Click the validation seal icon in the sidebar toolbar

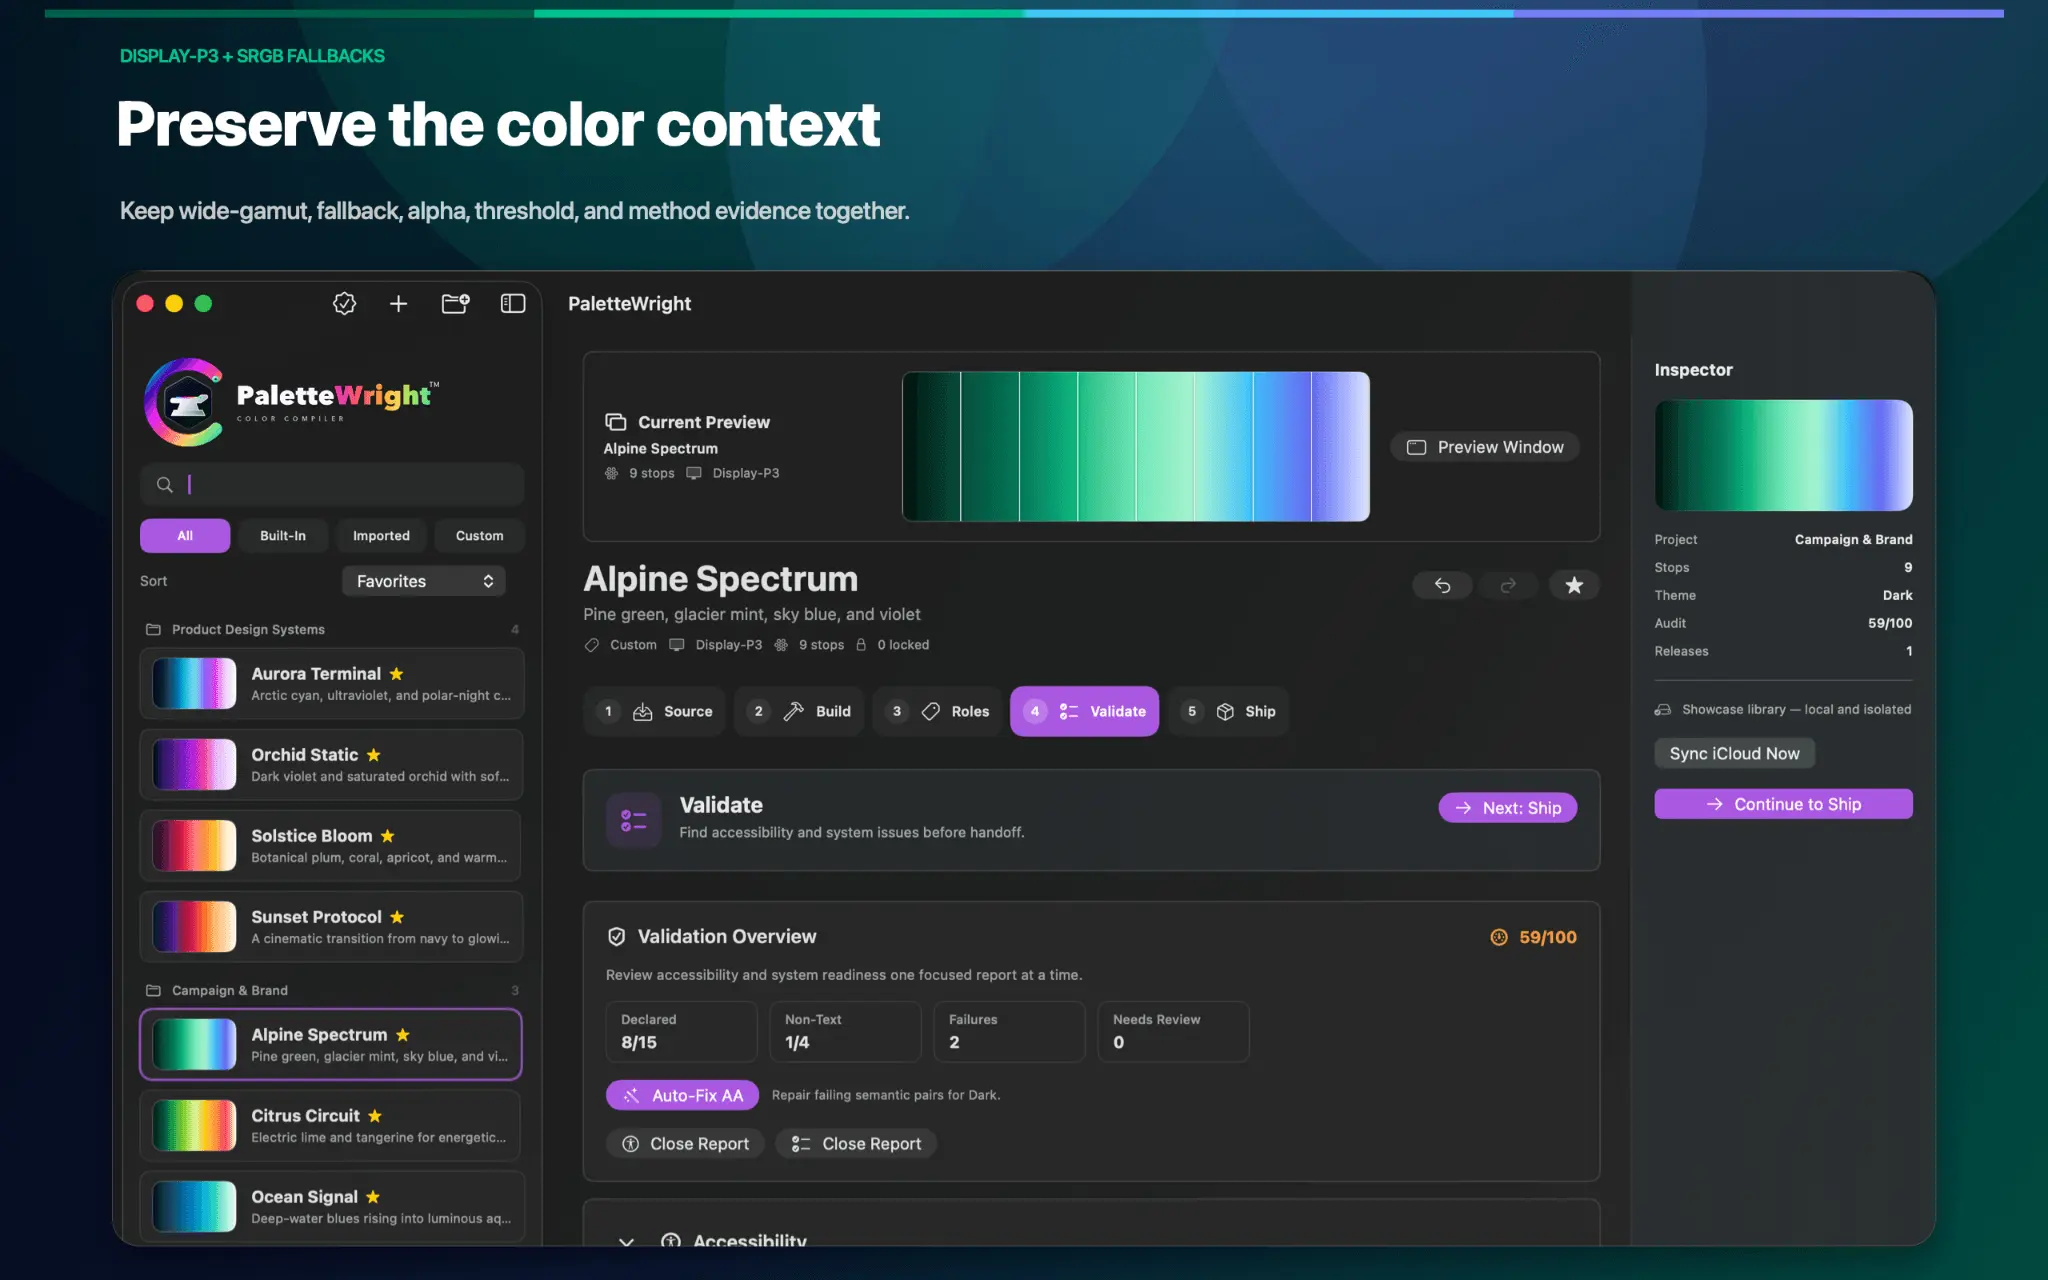point(344,303)
